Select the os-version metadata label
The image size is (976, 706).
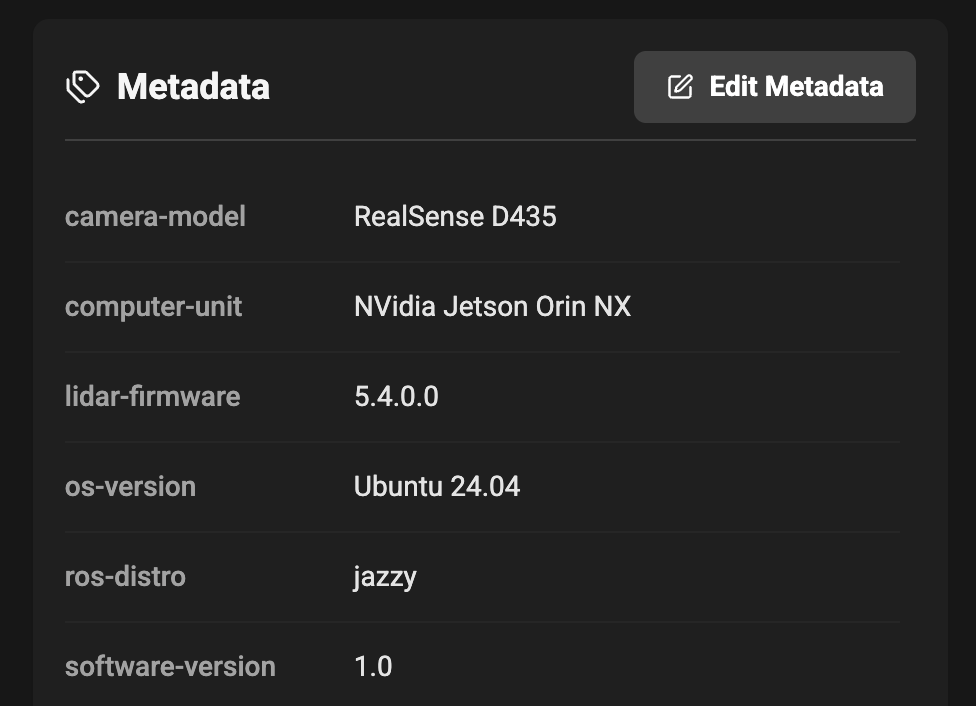tap(130, 486)
